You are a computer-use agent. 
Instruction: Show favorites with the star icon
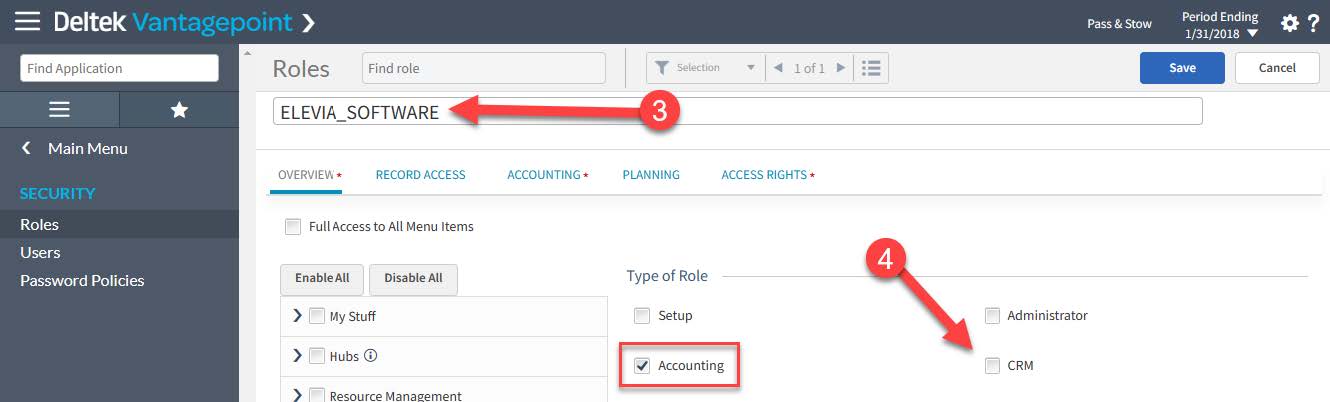click(x=179, y=109)
